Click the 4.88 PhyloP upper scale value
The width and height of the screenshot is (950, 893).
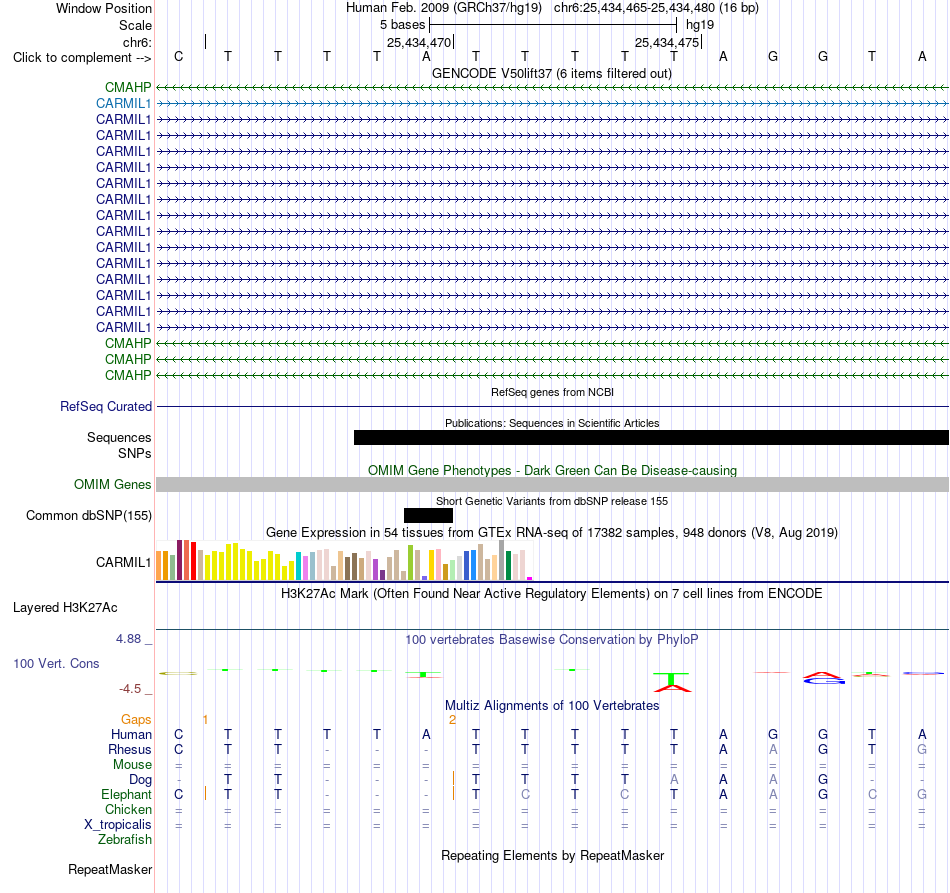(x=128, y=639)
